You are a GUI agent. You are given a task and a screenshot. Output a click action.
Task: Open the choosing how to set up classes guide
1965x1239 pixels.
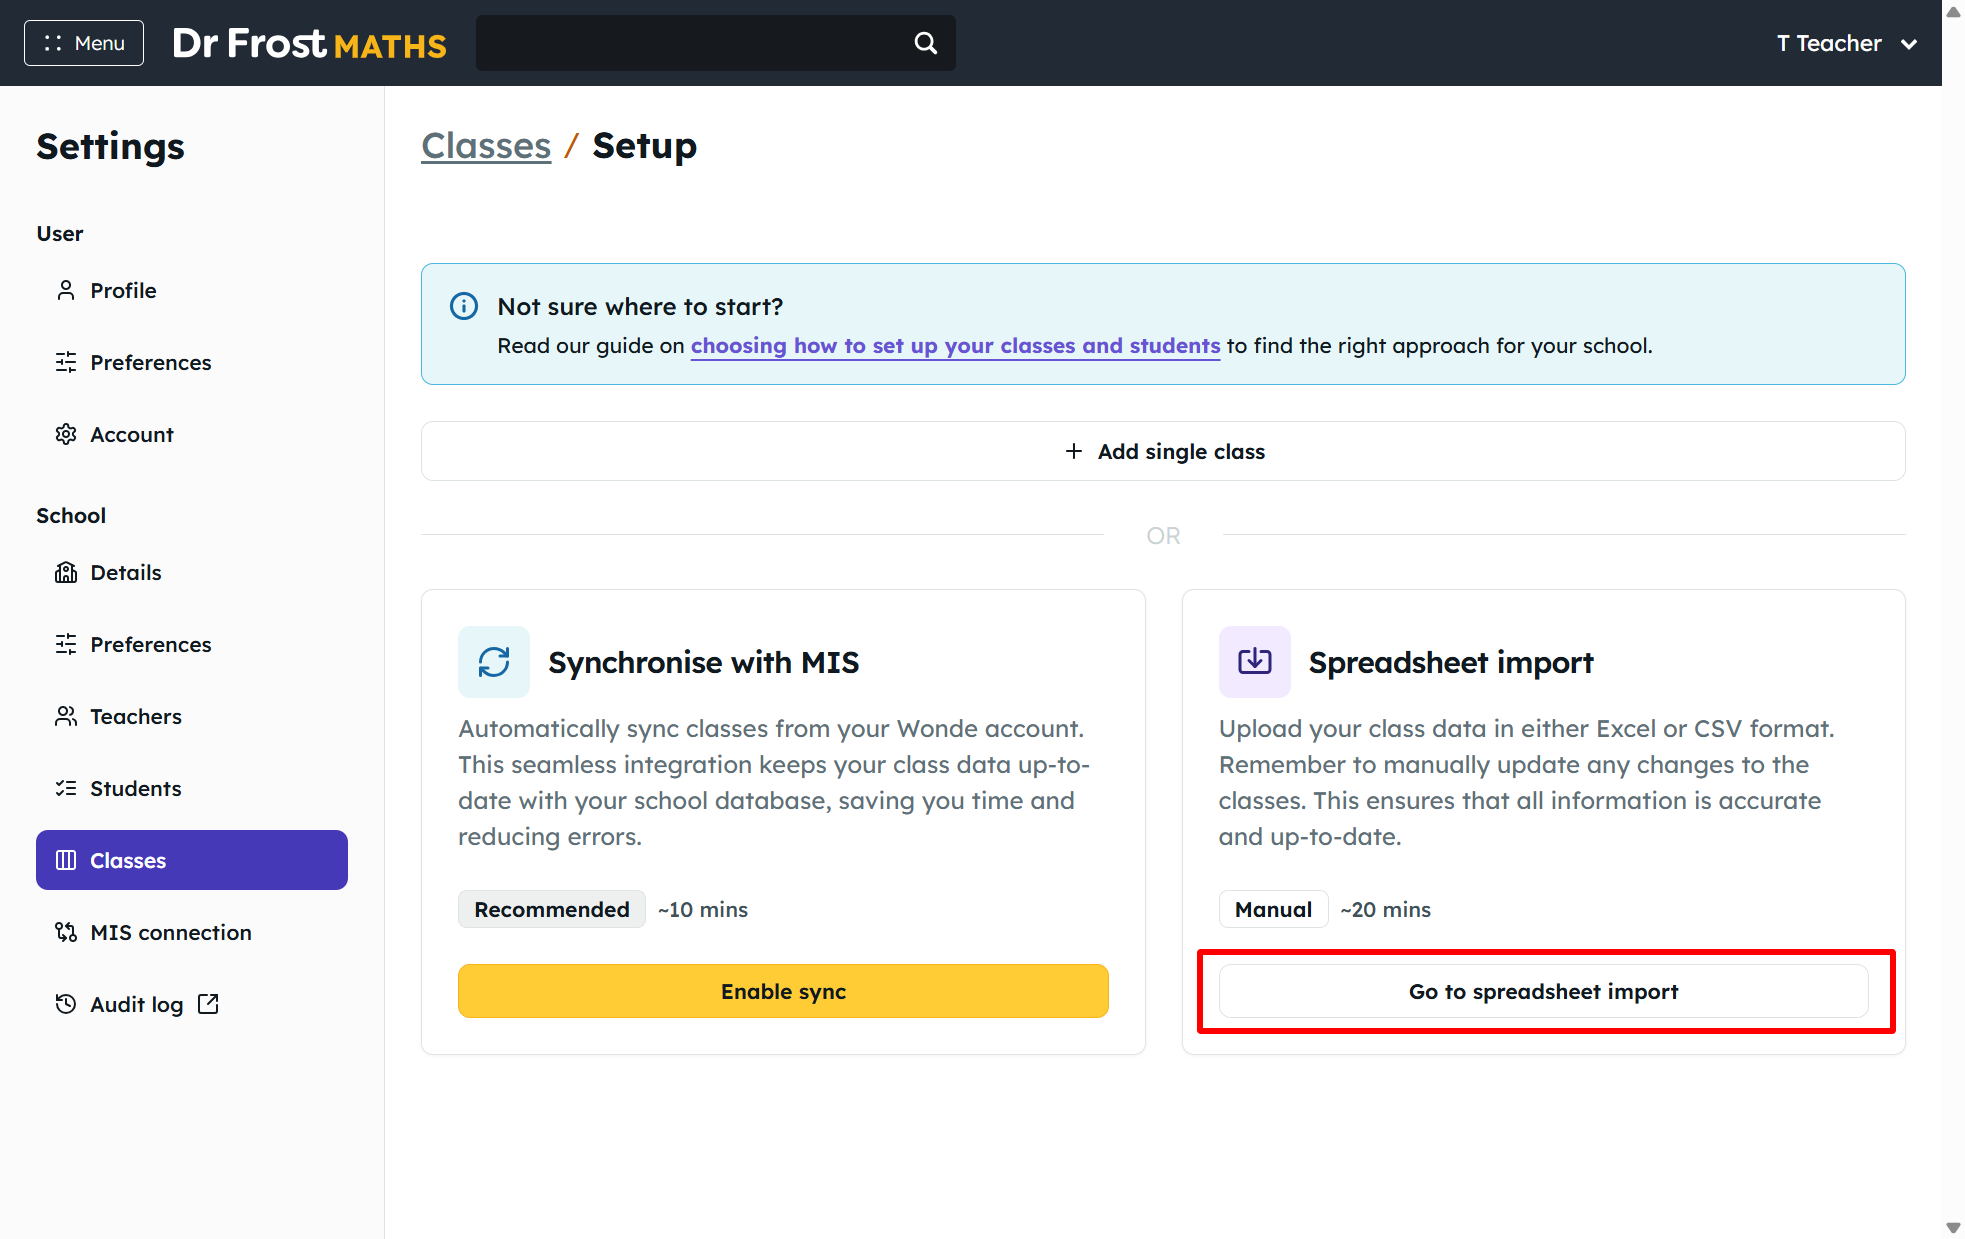click(955, 346)
